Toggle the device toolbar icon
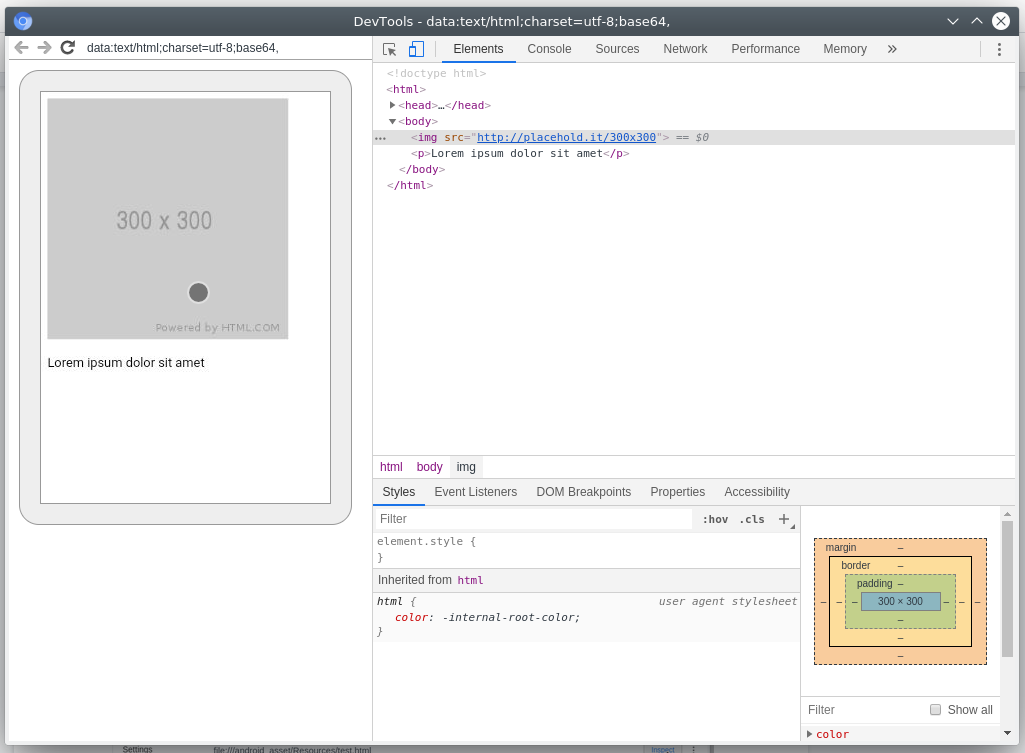The height and width of the screenshot is (753, 1025). click(416, 49)
